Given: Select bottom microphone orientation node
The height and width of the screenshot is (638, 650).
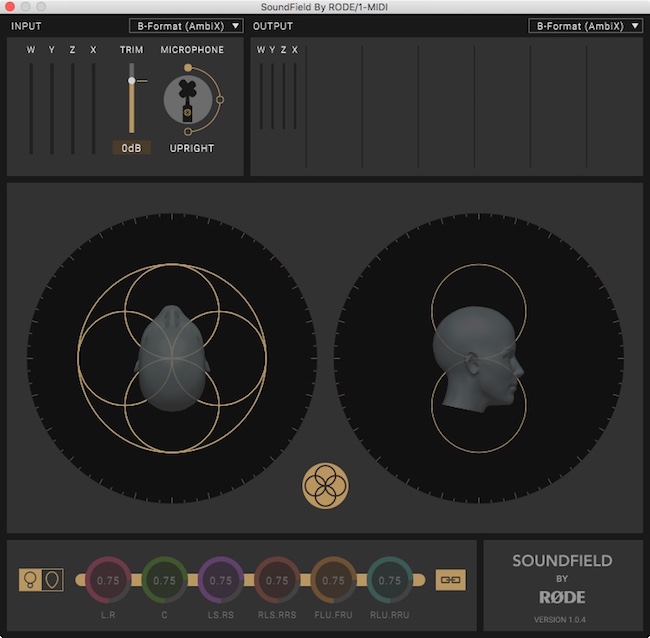Looking at the screenshot, I should tap(188, 131).
